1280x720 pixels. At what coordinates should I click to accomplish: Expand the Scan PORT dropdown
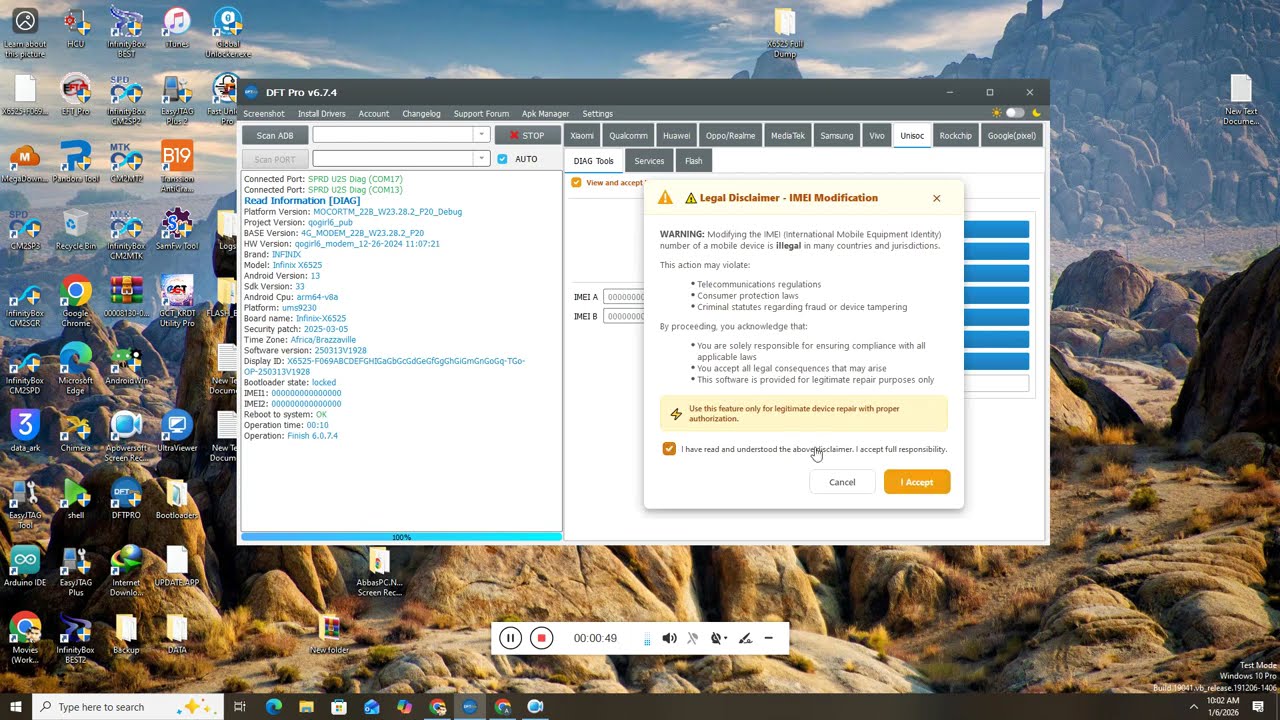pos(481,159)
